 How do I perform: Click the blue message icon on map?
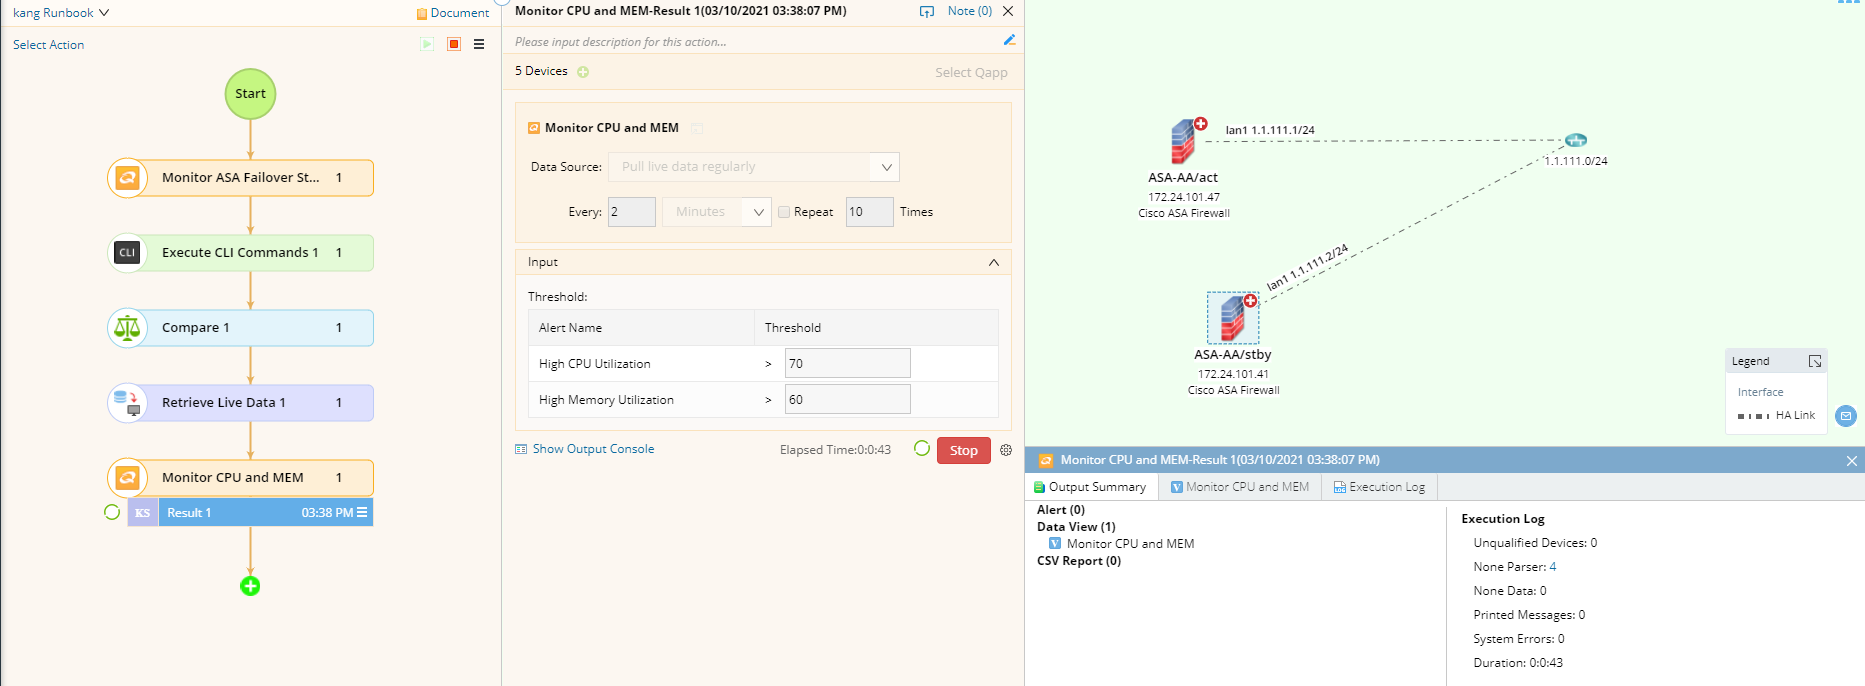point(1846,416)
